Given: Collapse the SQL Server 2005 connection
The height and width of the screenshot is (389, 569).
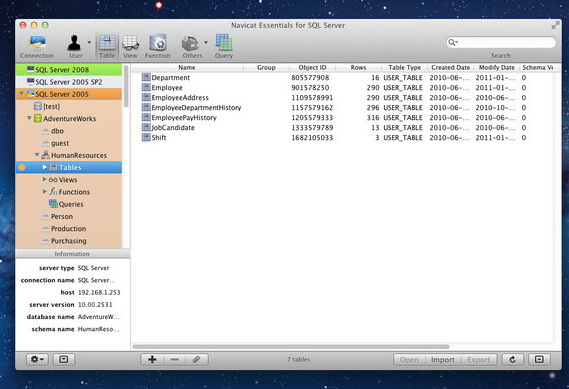Looking at the screenshot, I should pos(22,94).
